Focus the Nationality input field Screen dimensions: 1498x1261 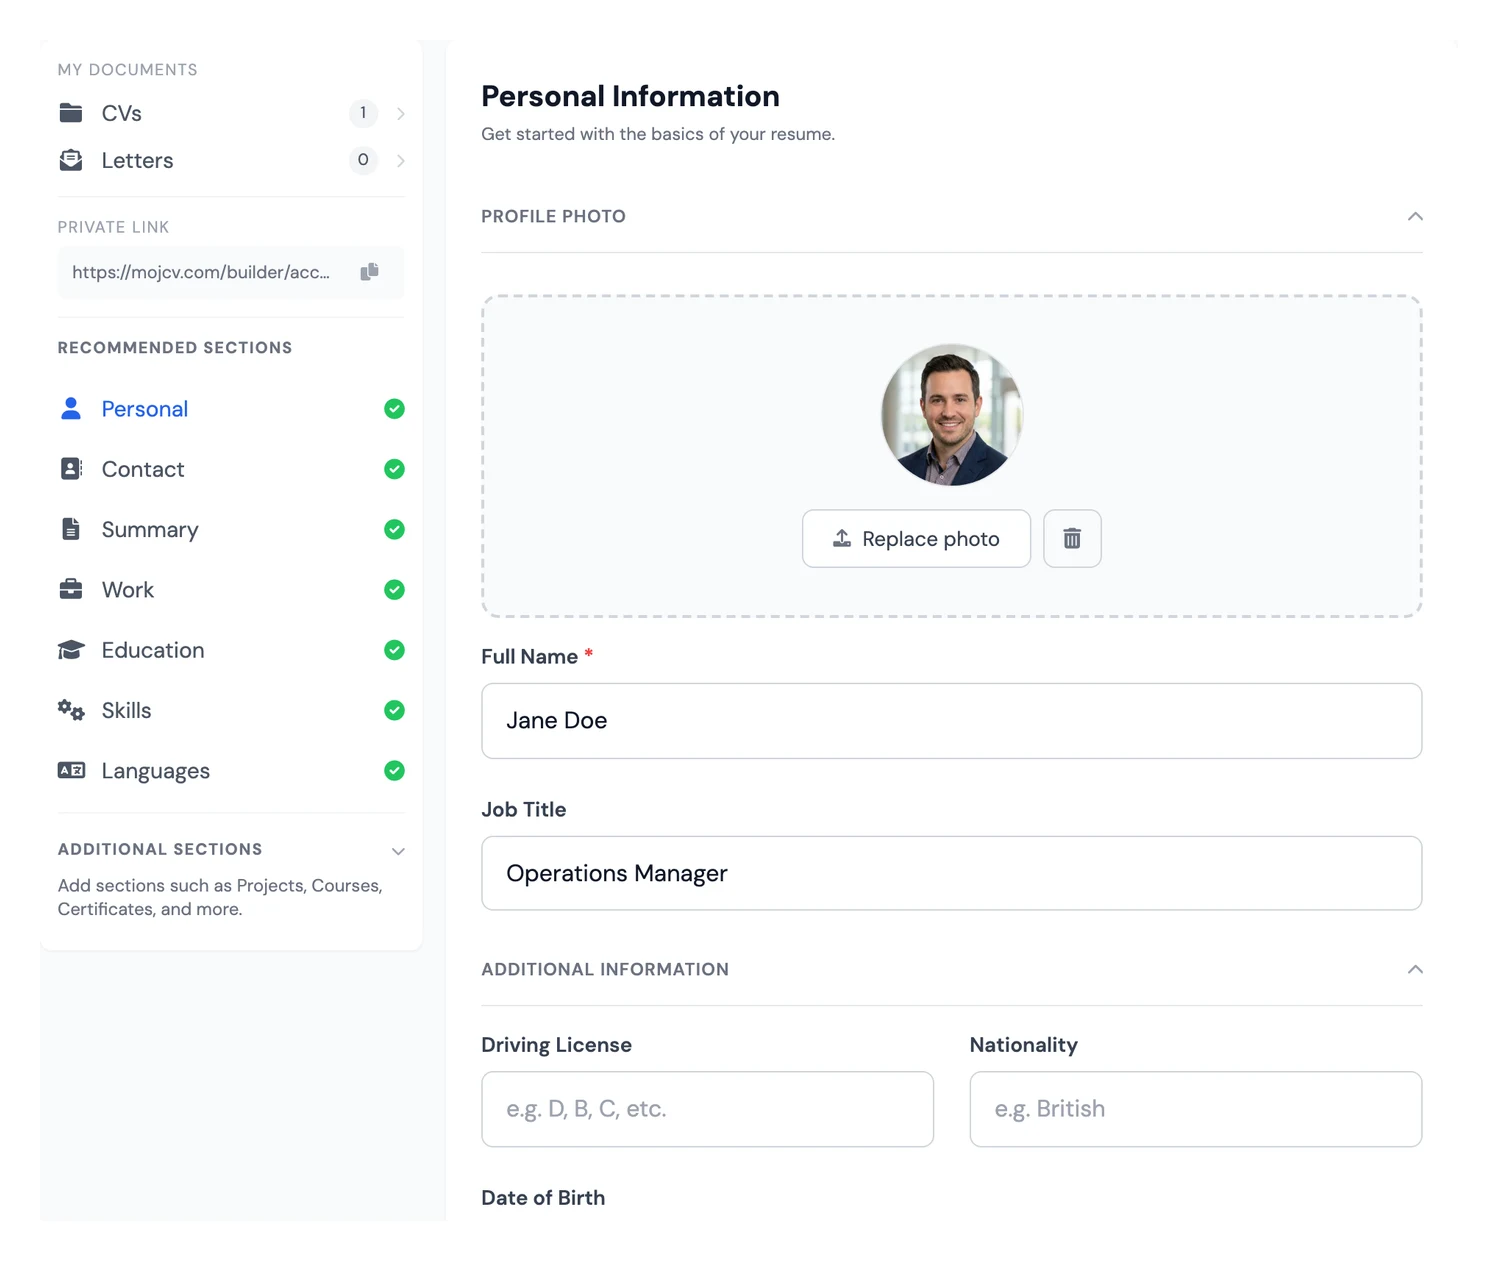pos(1196,1109)
